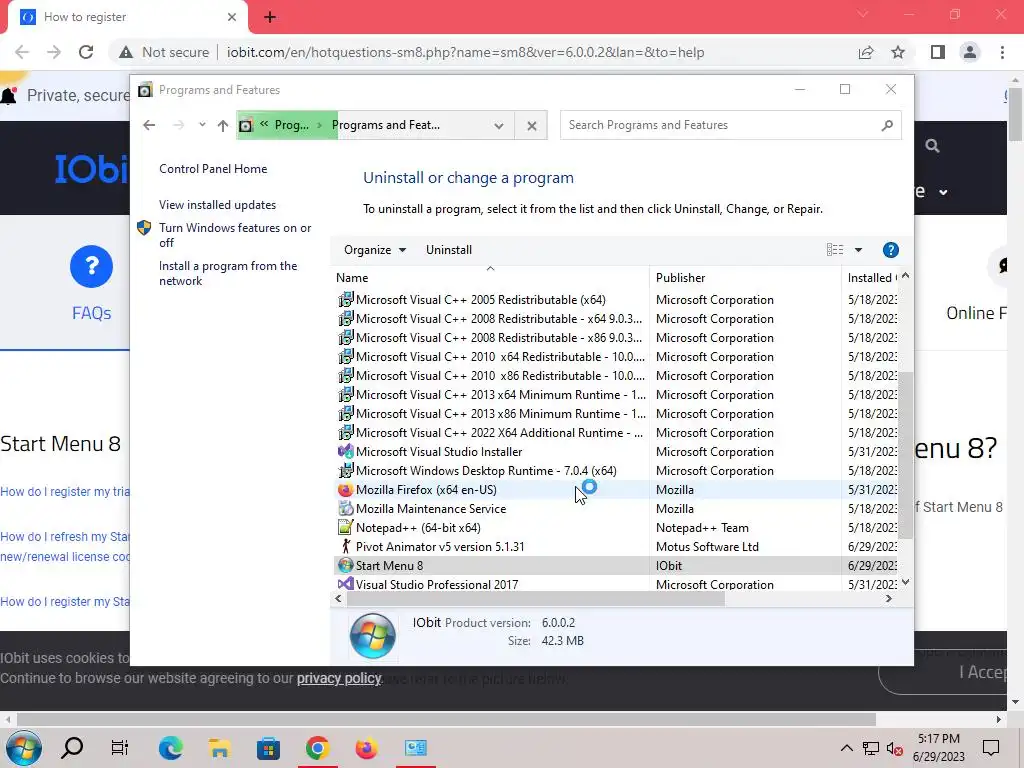Click the change view icon

tap(835, 249)
